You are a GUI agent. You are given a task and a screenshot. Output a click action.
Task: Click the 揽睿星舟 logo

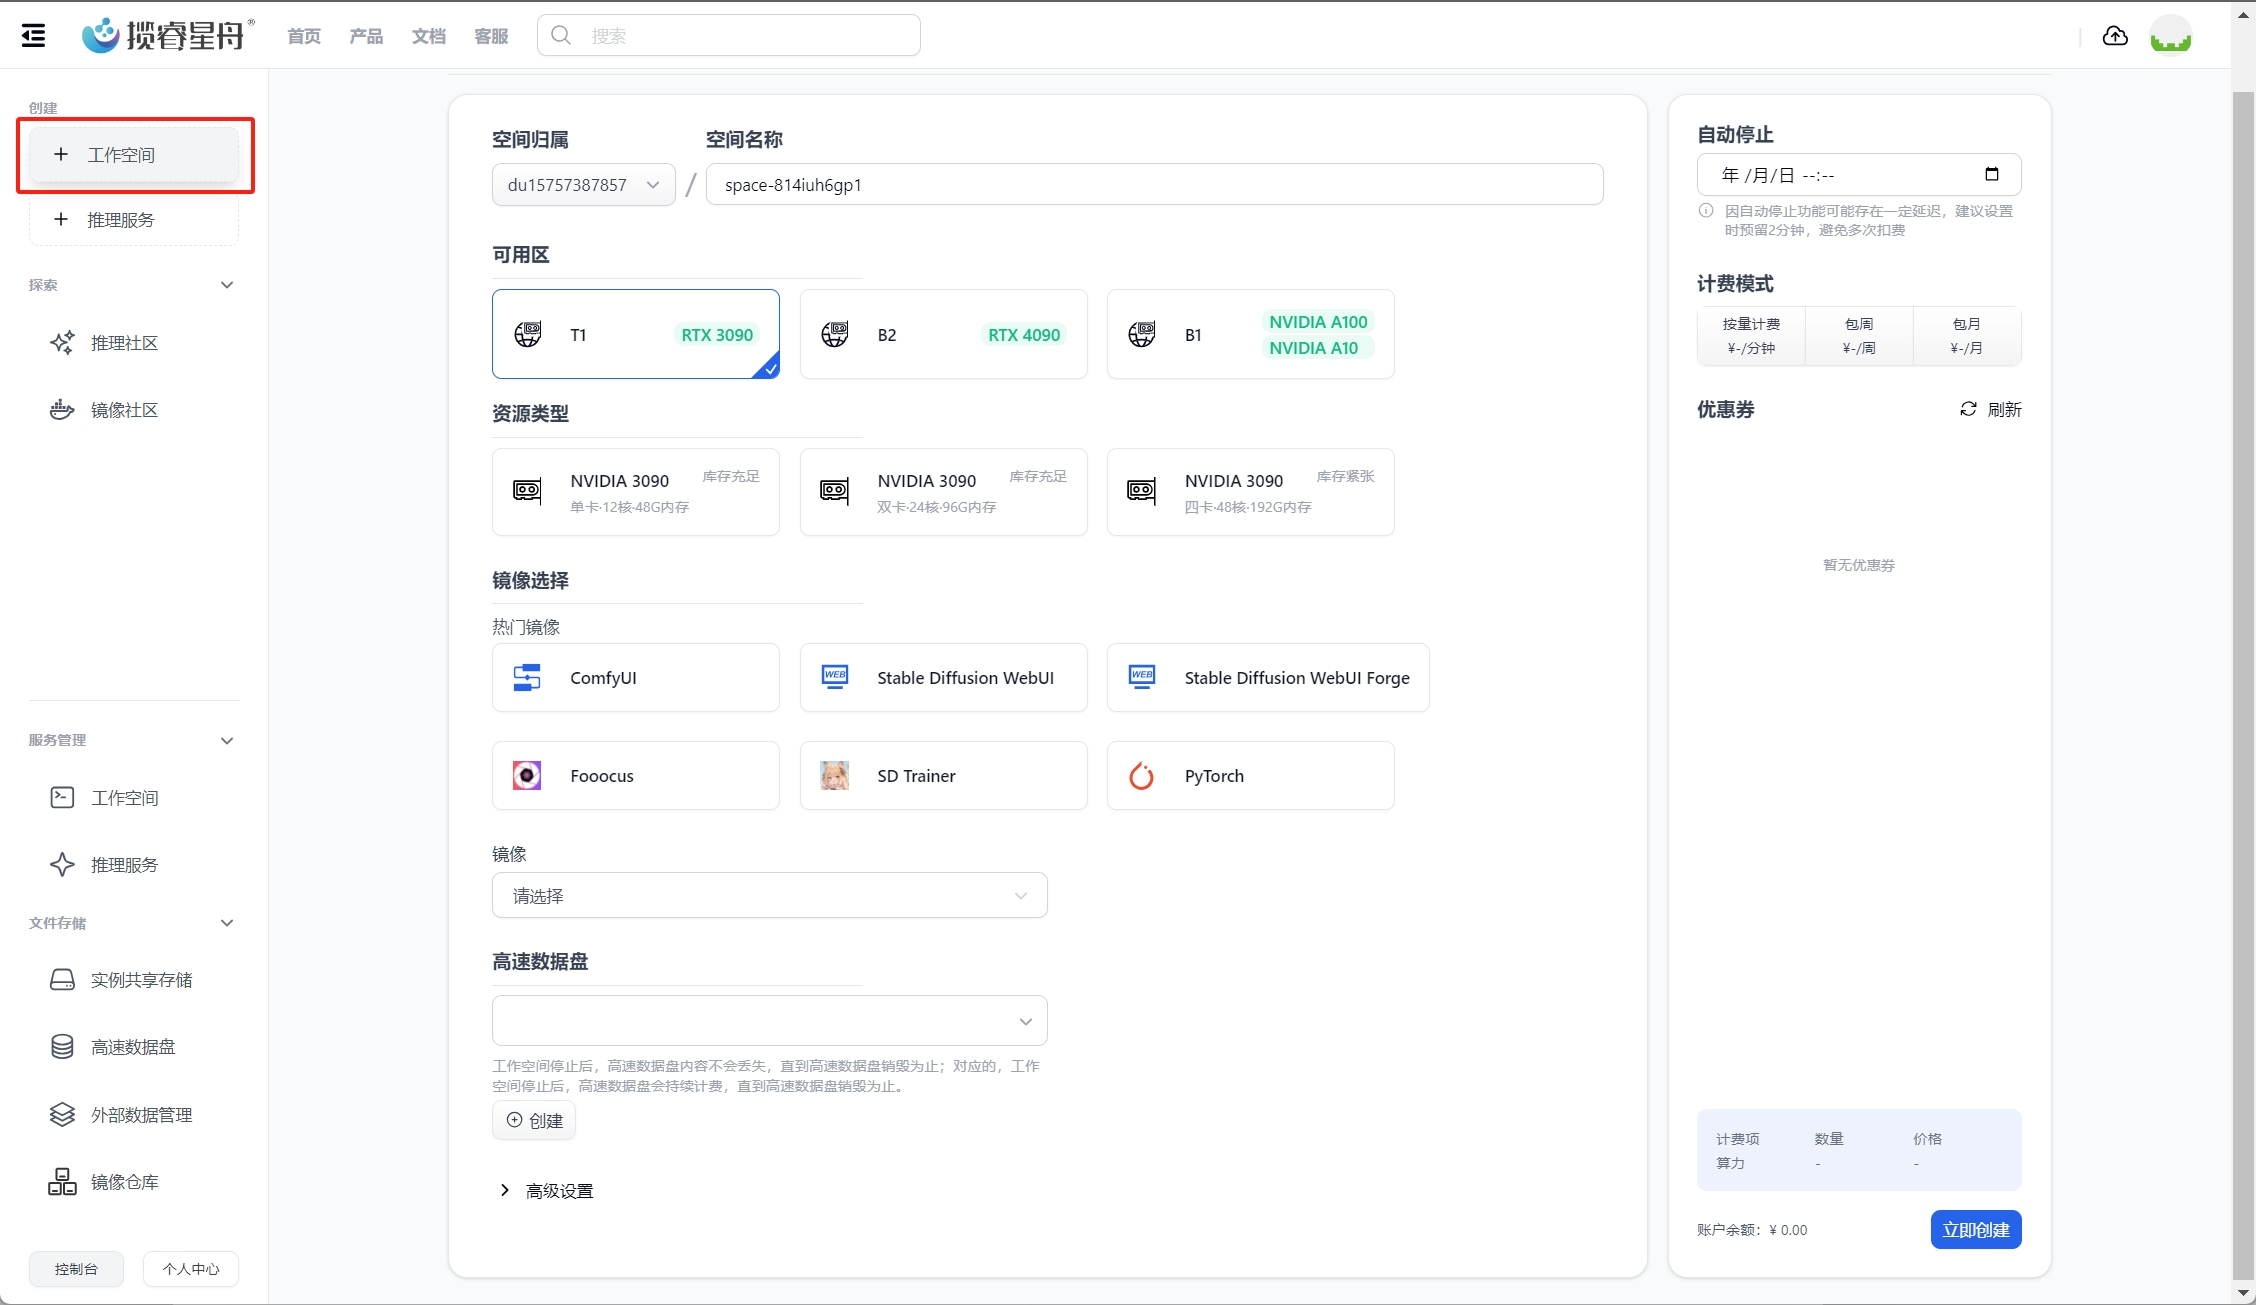pos(168,36)
